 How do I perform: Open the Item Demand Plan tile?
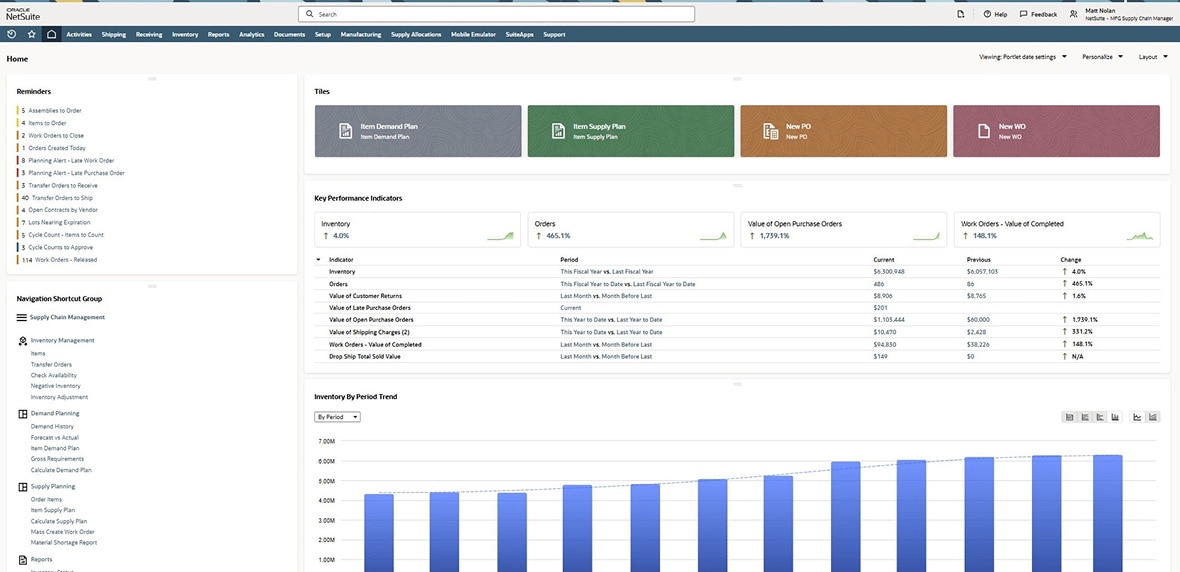pyautogui.click(x=417, y=131)
